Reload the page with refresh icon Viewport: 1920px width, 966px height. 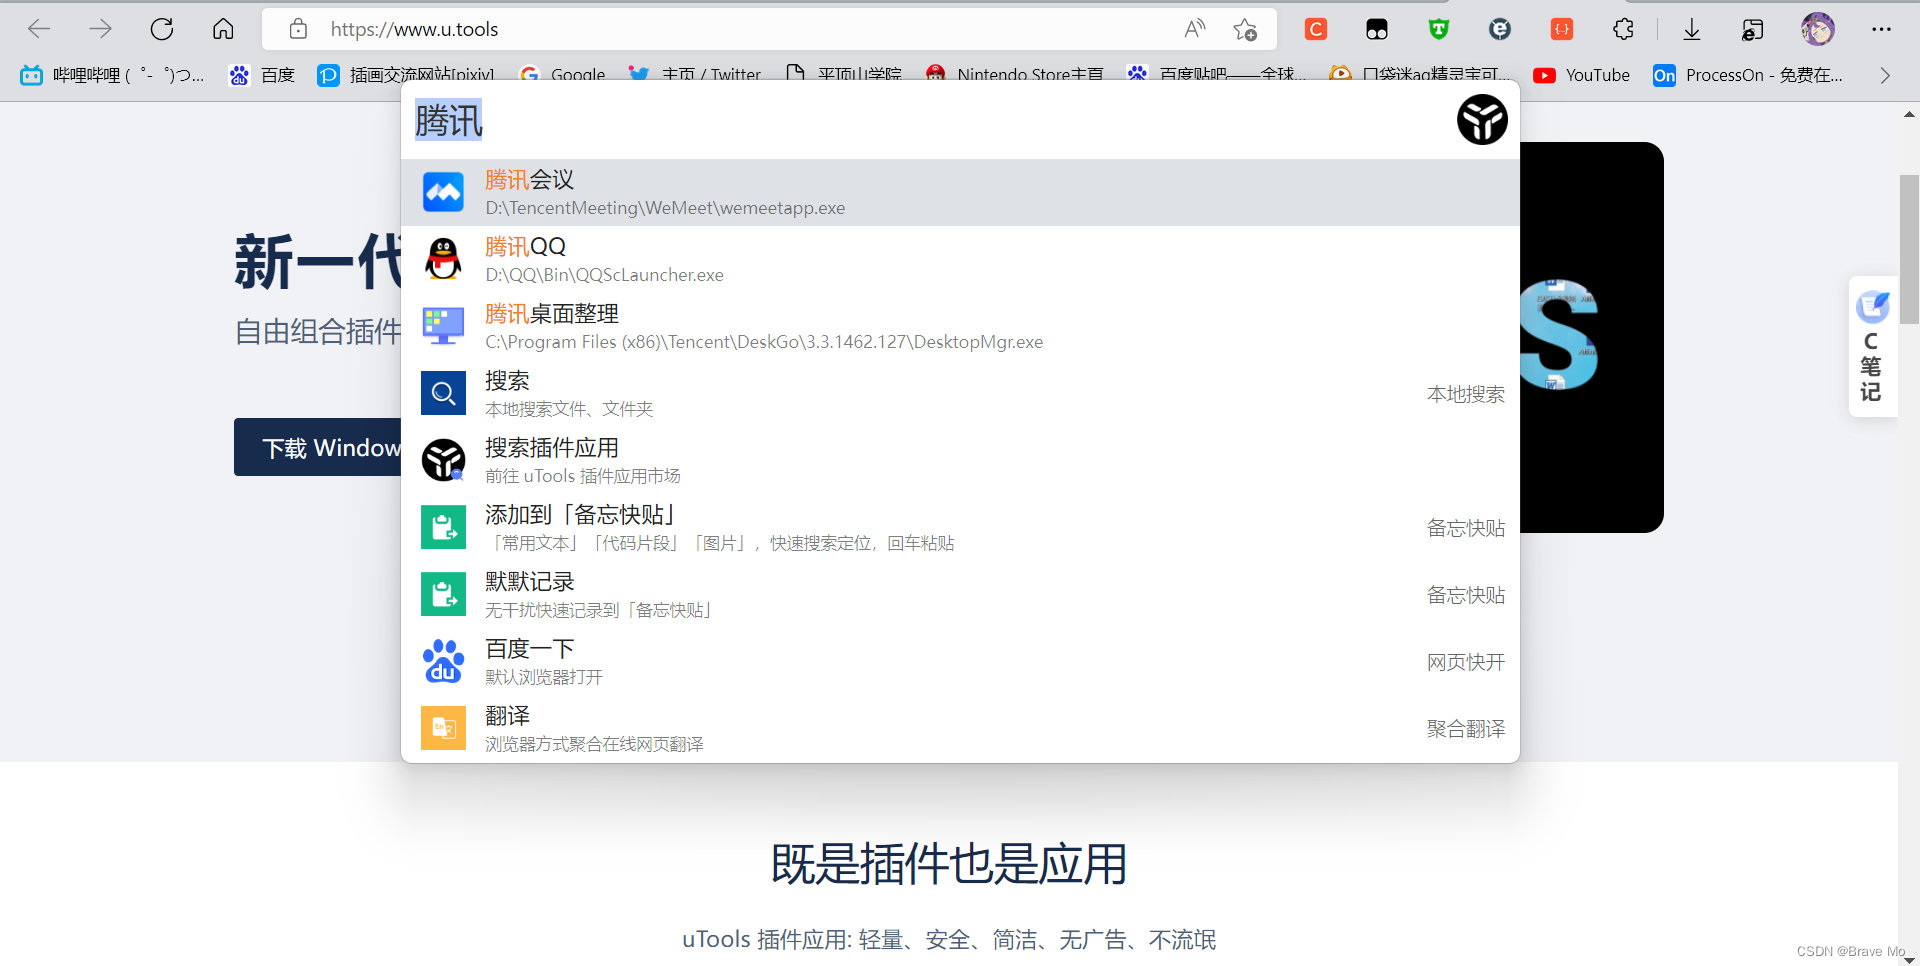click(162, 29)
